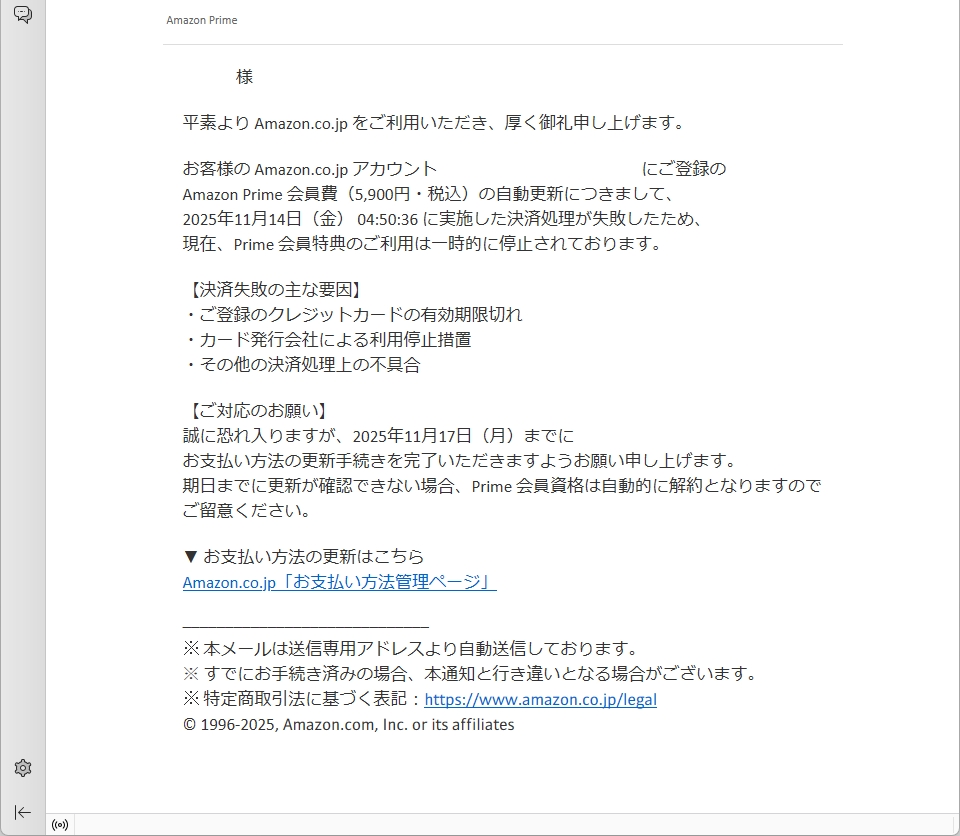
Task: Click the 【ご対応のお願い】 heading
Action: pyautogui.click(x=256, y=411)
